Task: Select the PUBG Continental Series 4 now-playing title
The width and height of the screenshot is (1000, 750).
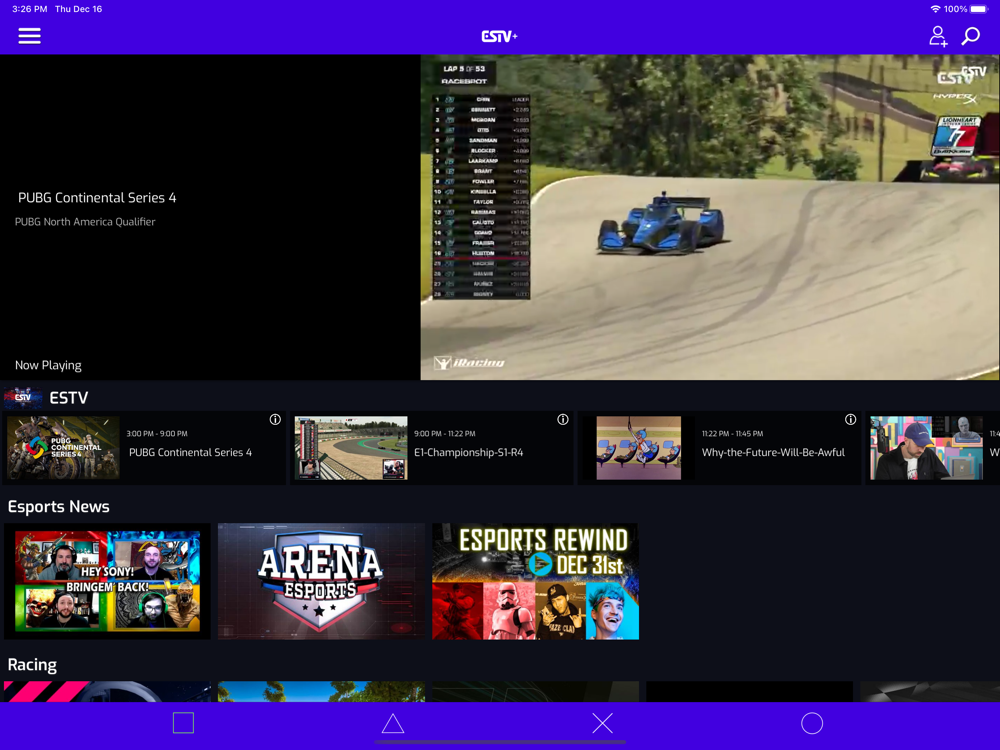Action: [97, 198]
